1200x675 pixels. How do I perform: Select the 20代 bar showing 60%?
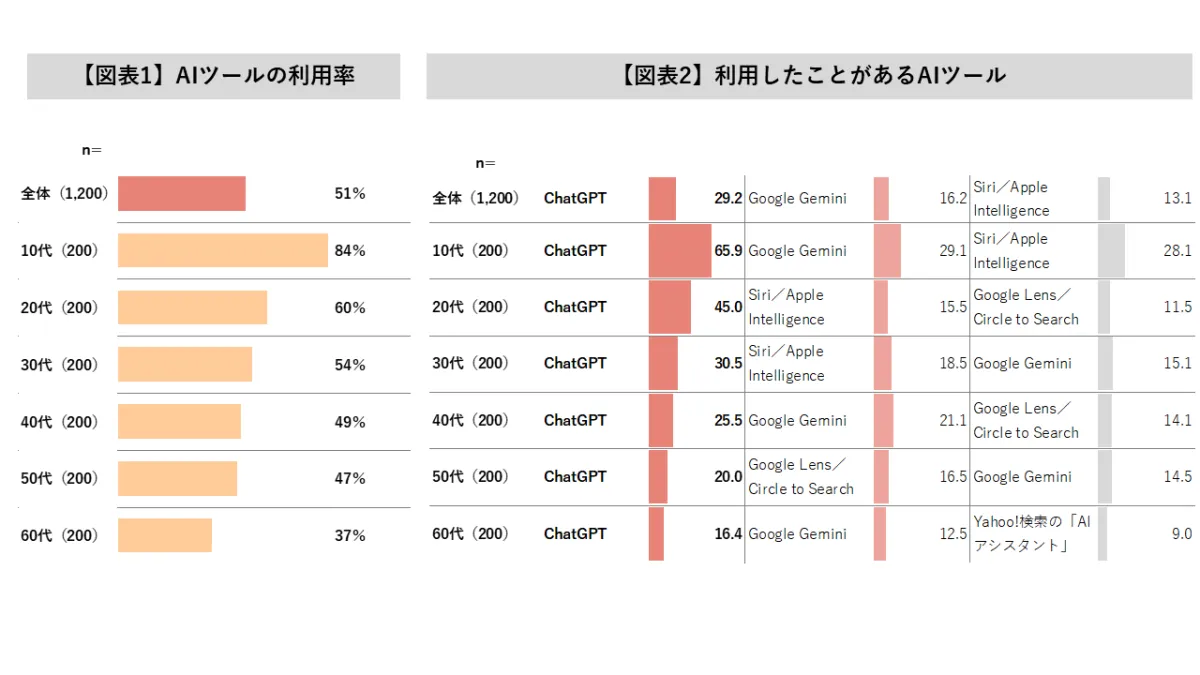pos(192,307)
